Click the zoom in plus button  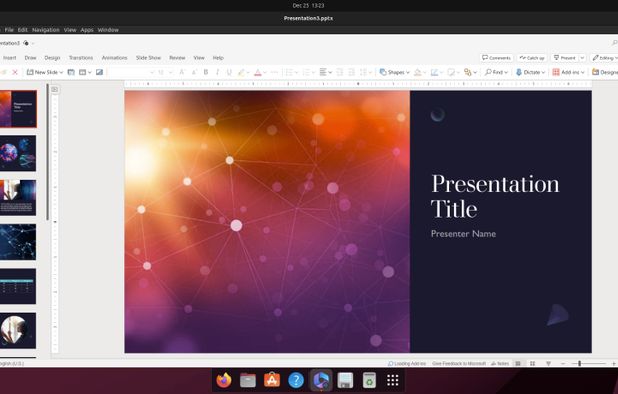coord(614,364)
